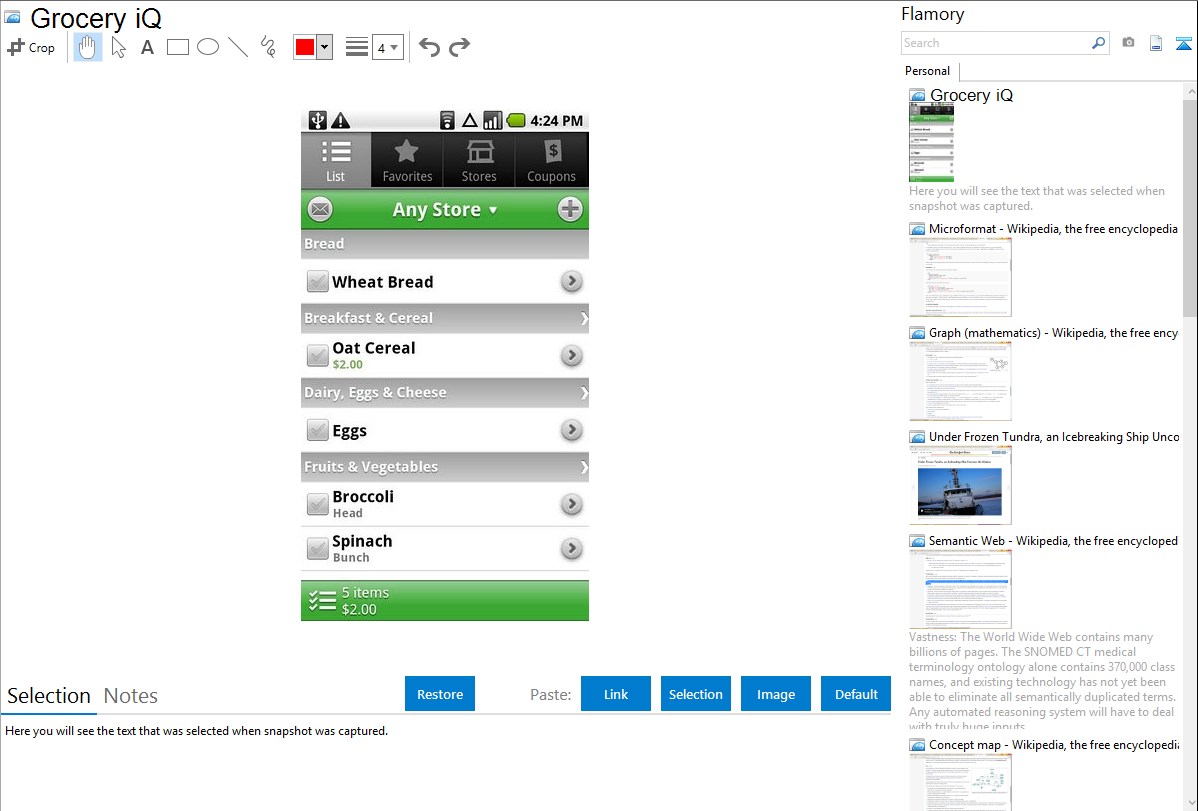Open the Graph (mathematics) snapshot thumbnail
Screen dimensions: 1198x811
coord(960,381)
